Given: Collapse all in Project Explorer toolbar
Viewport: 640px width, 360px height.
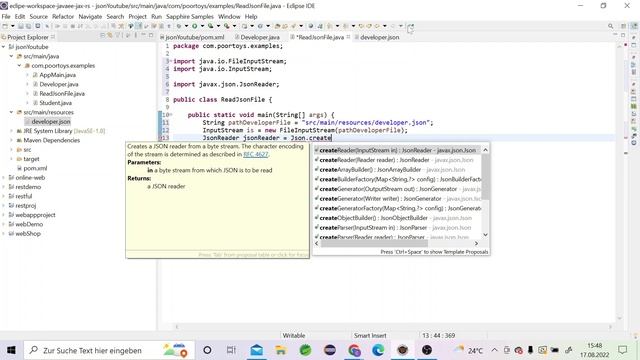Looking at the screenshot, I should pos(102,36).
